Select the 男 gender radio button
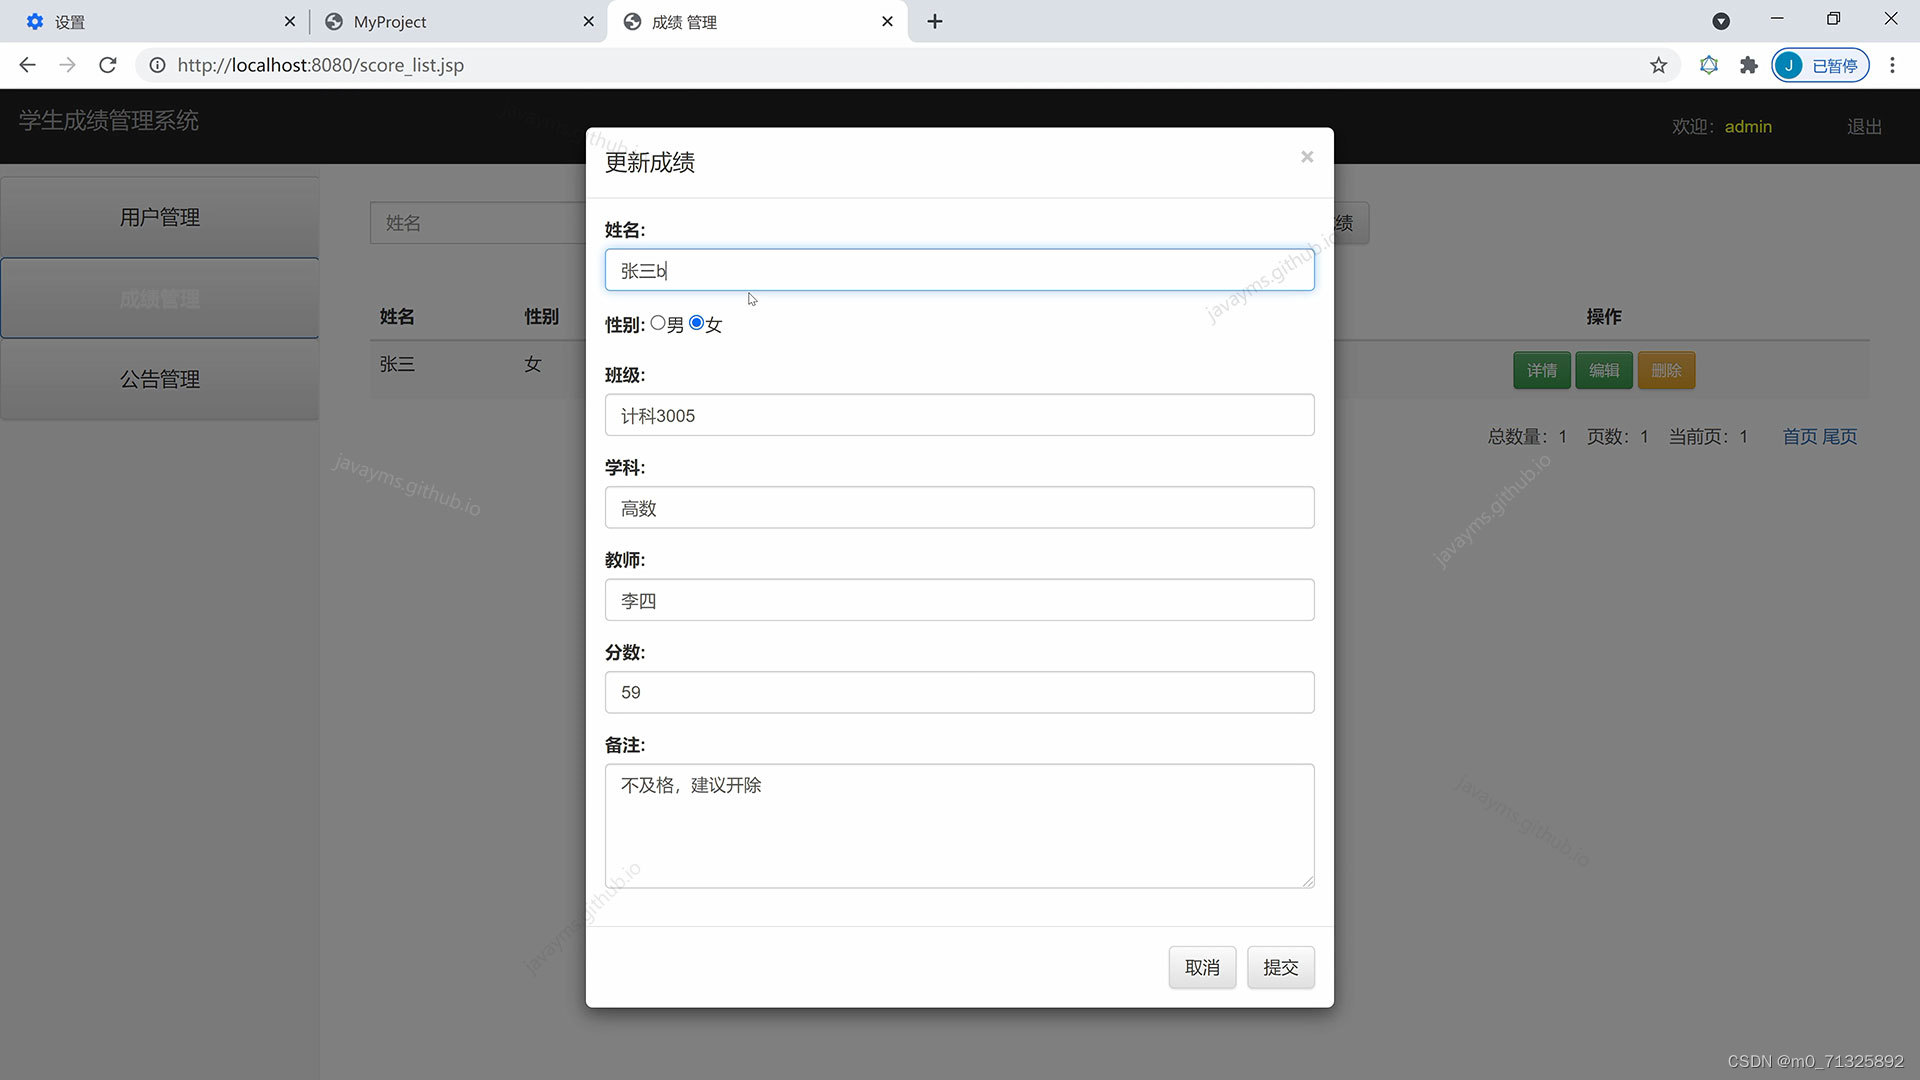This screenshot has height=1080, width=1920. tap(657, 323)
